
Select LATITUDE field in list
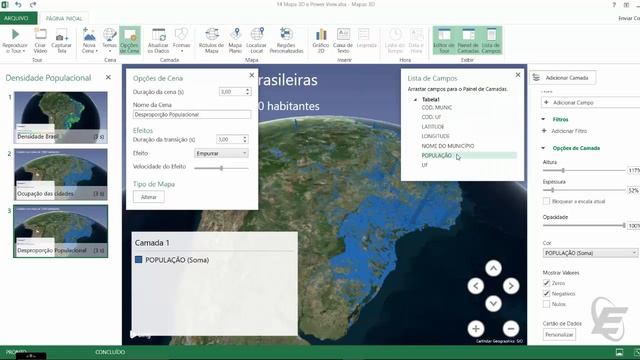[x=433, y=127]
